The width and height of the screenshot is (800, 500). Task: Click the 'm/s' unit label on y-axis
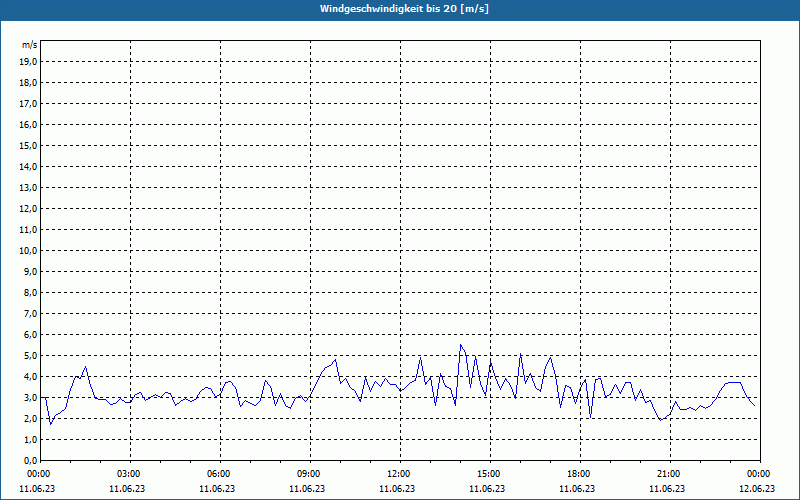[30, 45]
